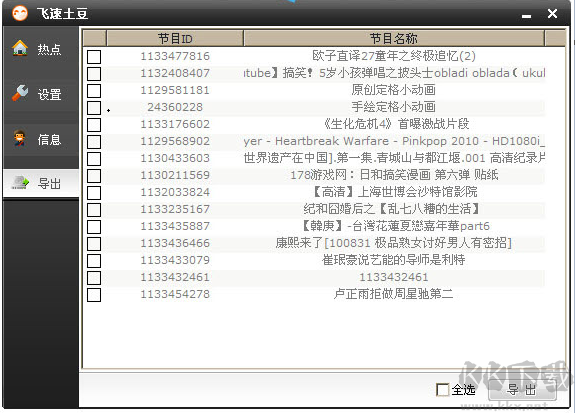Viewport: 575px width, 413px height.
Task: Open the 热点 house icon
Action: pyautogui.click(x=20, y=48)
